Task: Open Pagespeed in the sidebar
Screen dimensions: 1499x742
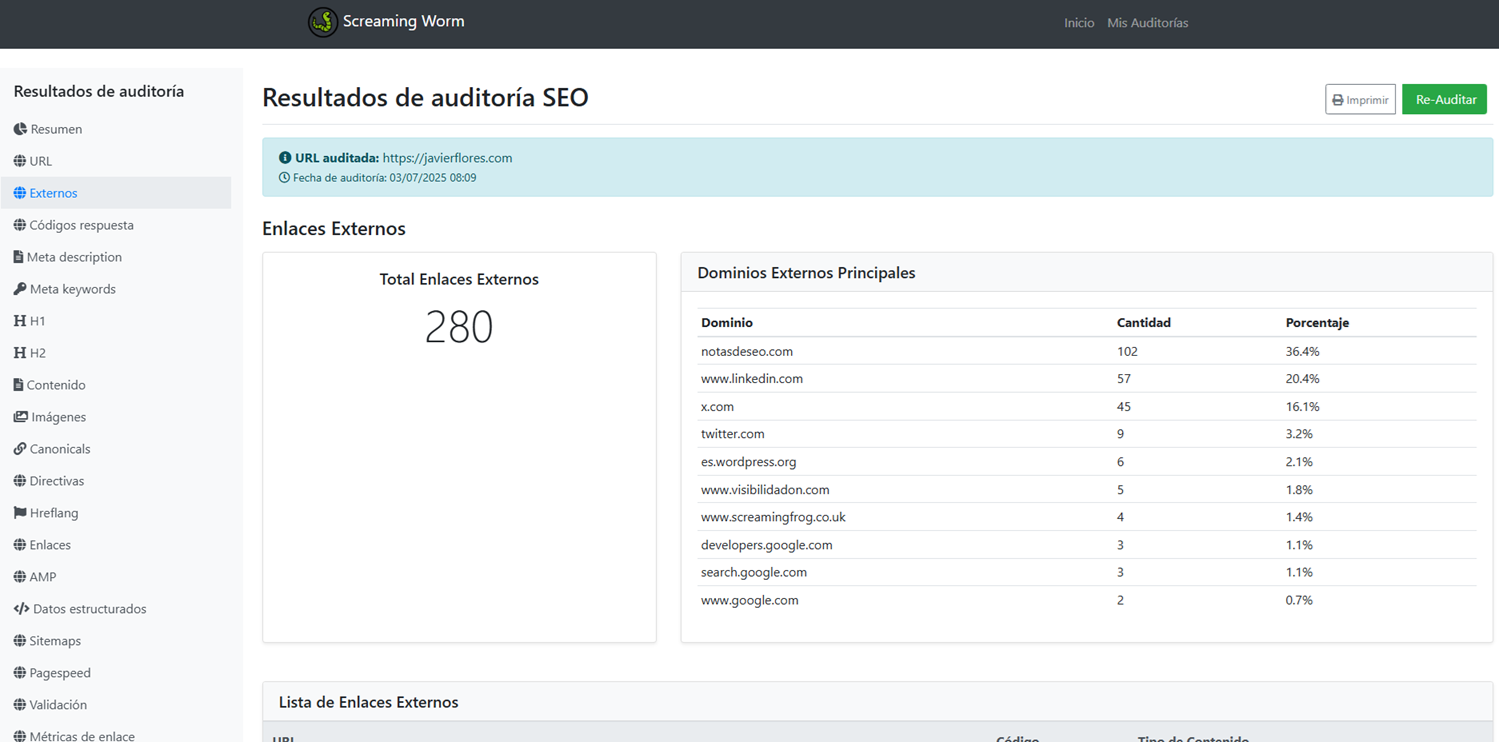Action: (x=116, y=673)
